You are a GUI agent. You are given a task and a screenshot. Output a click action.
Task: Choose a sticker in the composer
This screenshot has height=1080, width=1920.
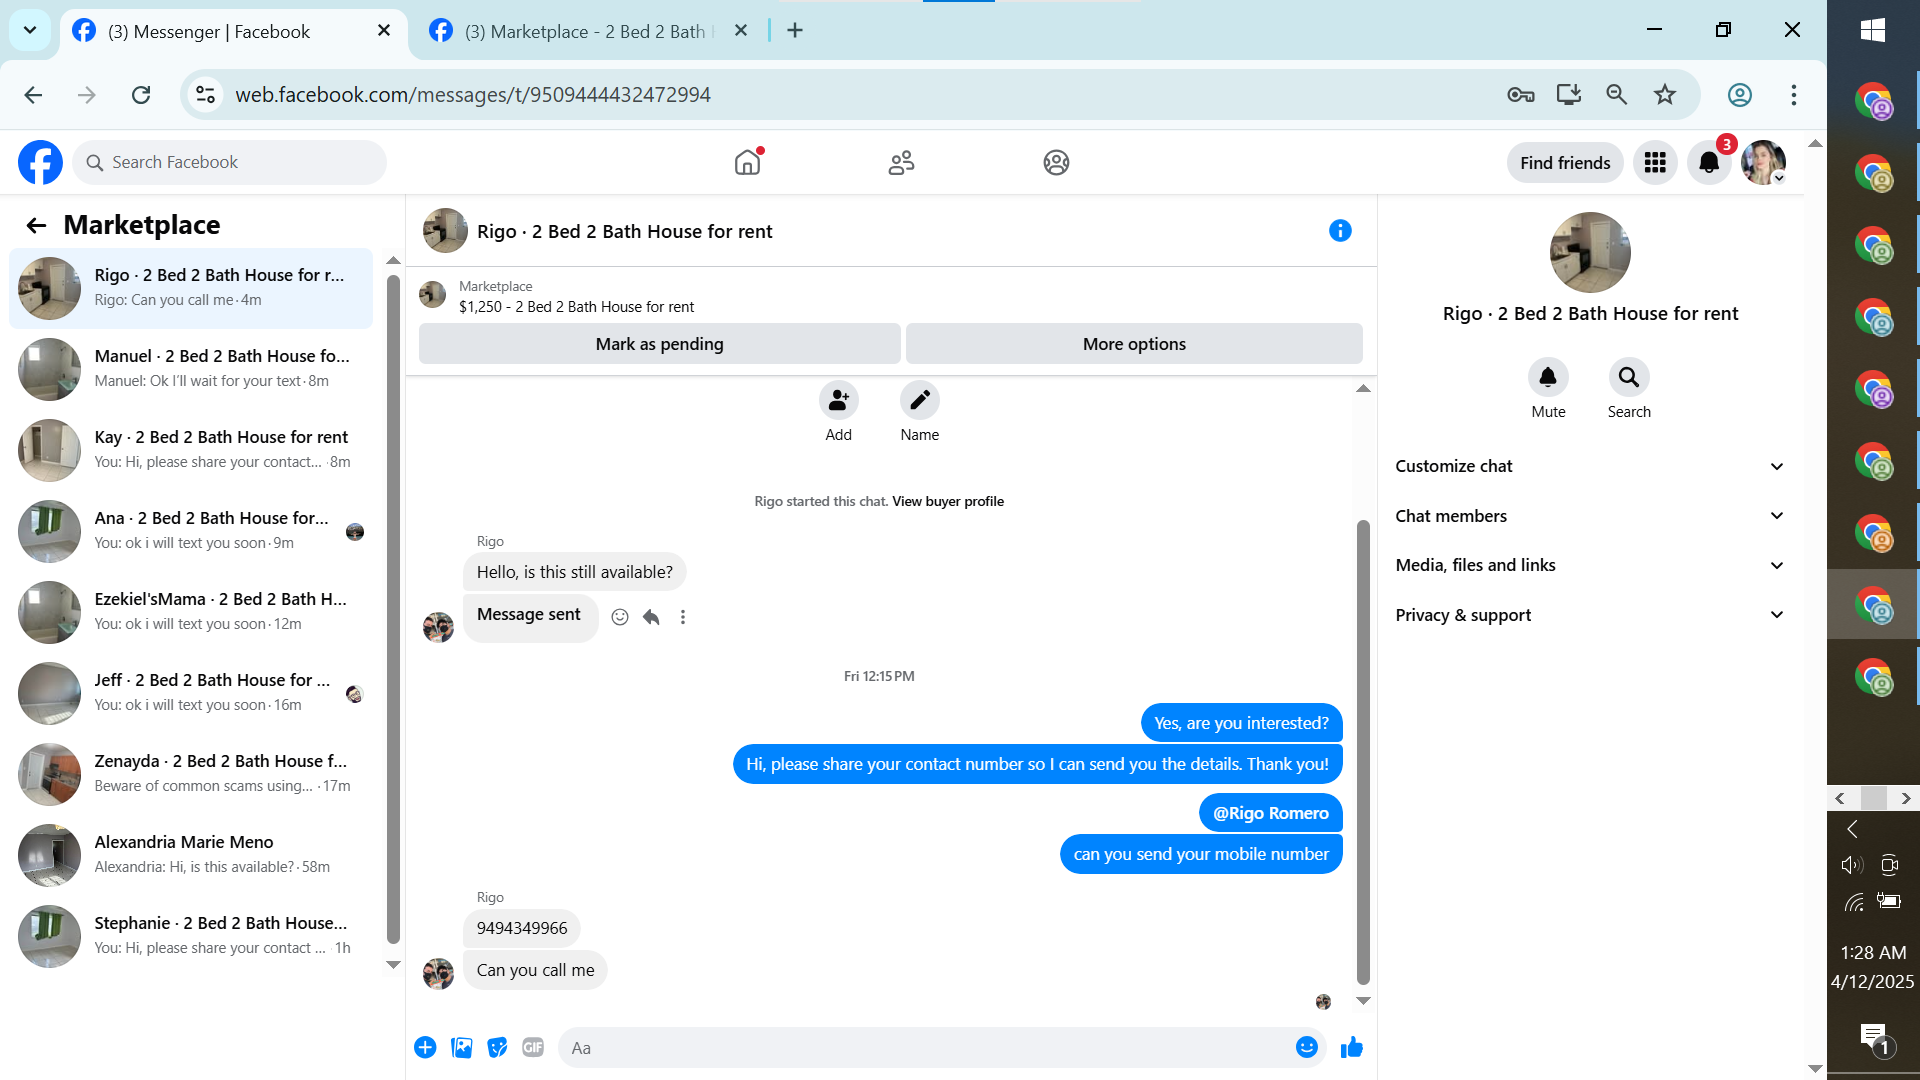497,1047
